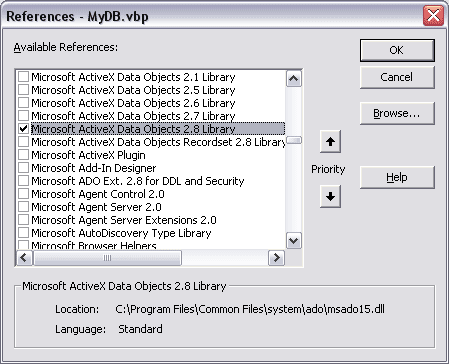
Task: Move selected reference down in priority
Action: pyautogui.click(x=330, y=196)
